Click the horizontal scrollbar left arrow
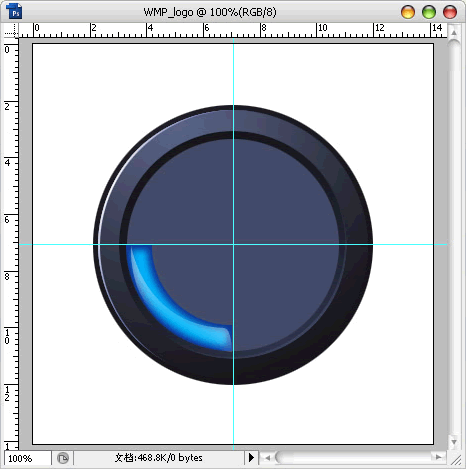 click(x=267, y=458)
